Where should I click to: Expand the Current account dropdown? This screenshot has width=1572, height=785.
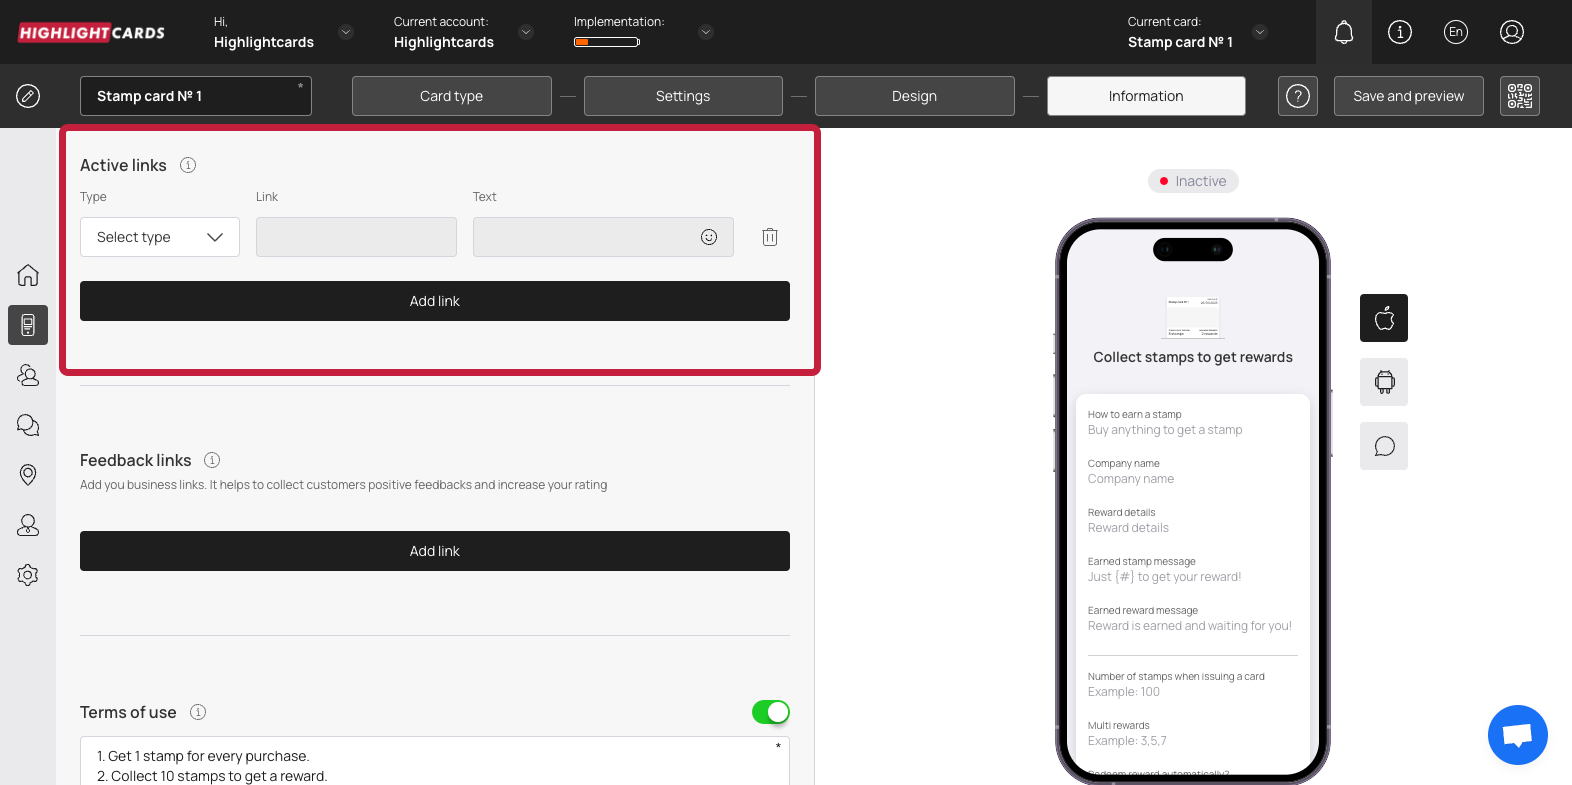coord(526,32)
